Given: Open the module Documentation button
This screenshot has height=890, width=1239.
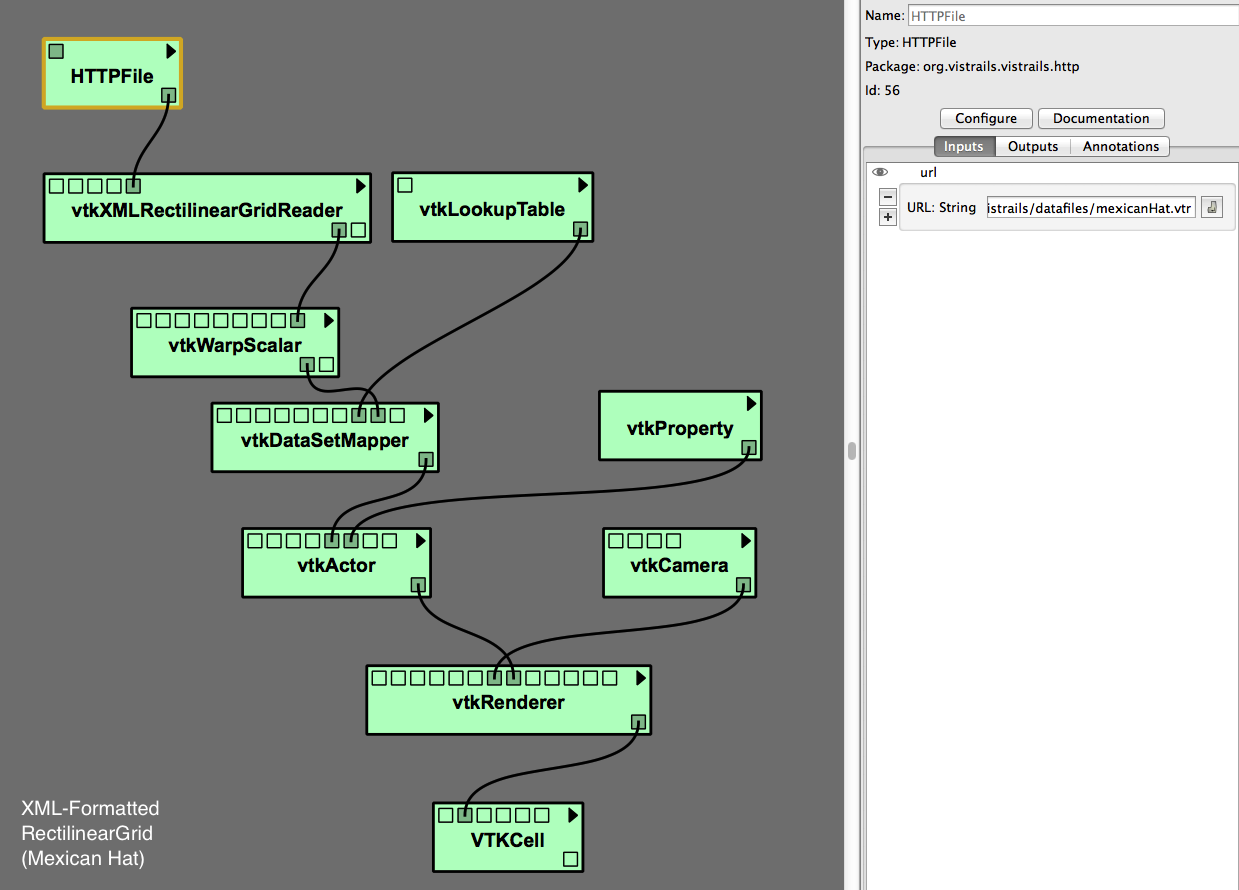Looking at the screenshot, I should pyautogui.click(x=1100, y=118).
